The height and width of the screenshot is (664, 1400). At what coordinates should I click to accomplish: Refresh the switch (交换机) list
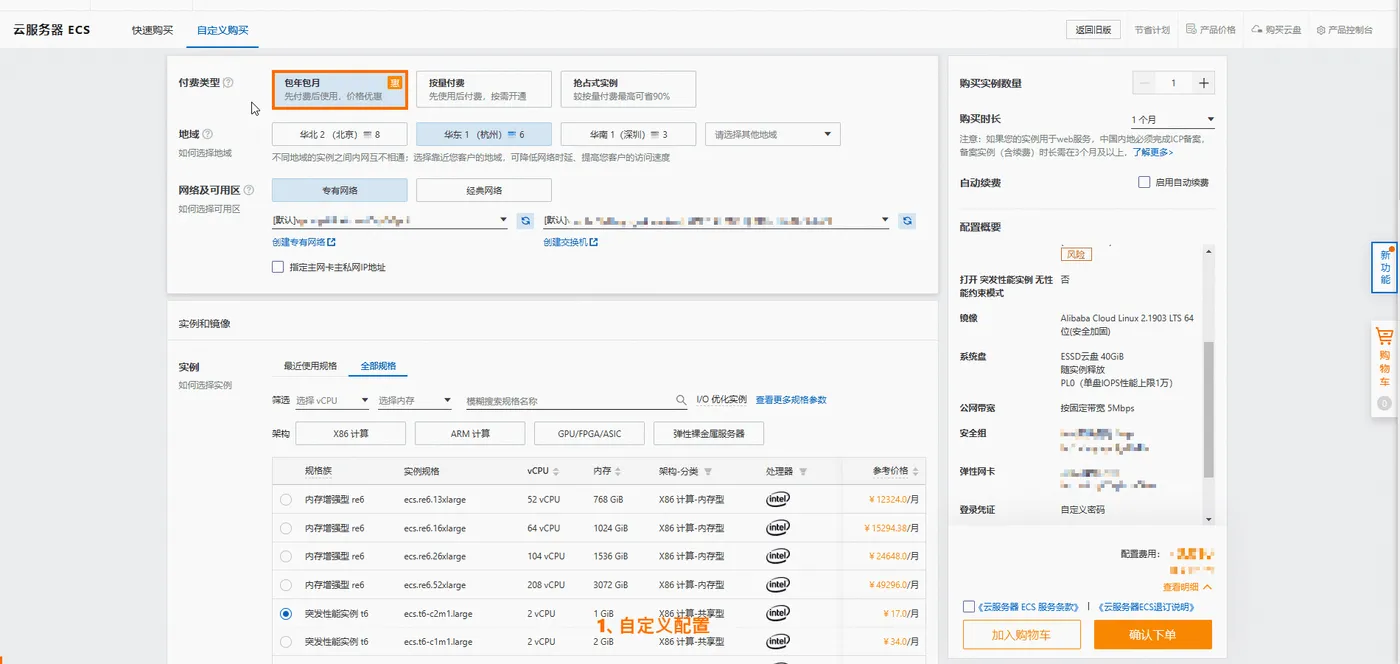[x=907, y=220]
